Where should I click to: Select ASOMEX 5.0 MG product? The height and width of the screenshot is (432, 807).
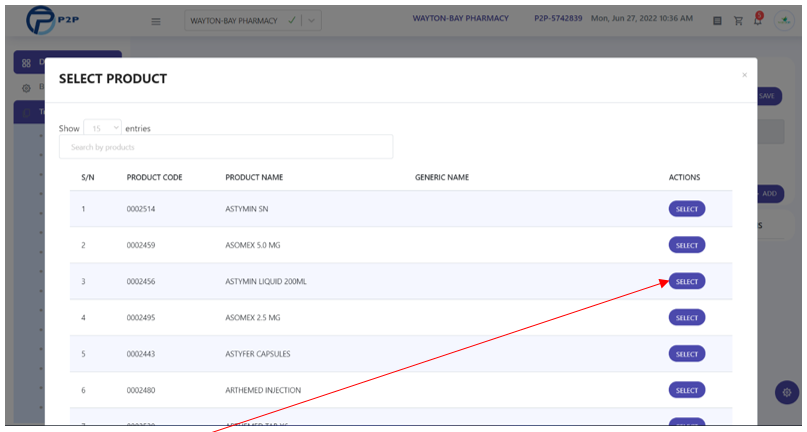687,245
